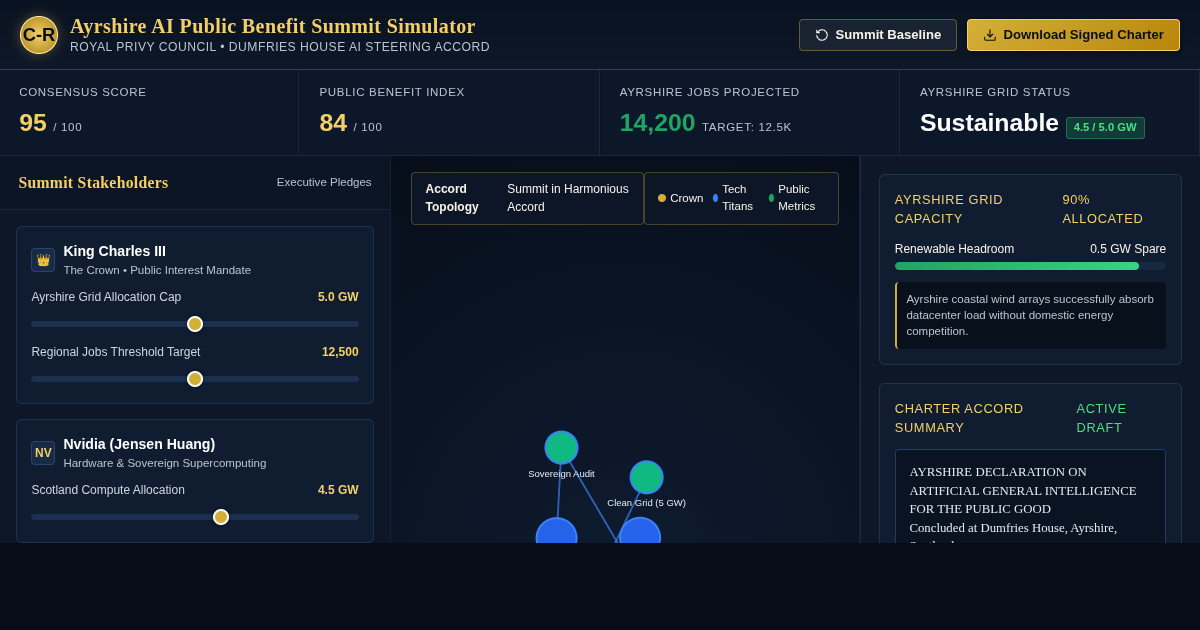The width and height of the screenshot is (1200, 630).
Task: Click the Renewable Headroom progress bar
Action: click(x=1030, y=266)
